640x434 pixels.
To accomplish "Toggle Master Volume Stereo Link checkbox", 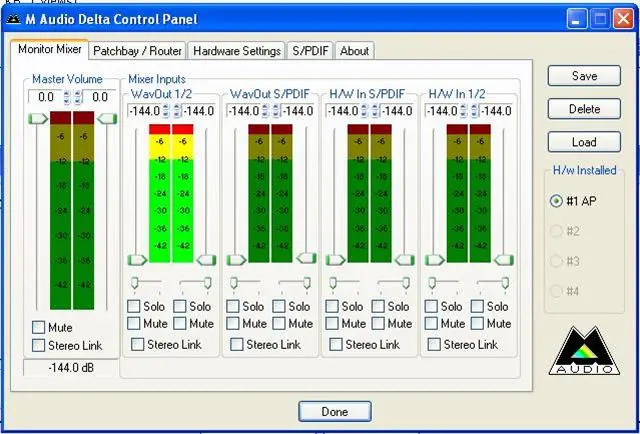I will (38, 346).
